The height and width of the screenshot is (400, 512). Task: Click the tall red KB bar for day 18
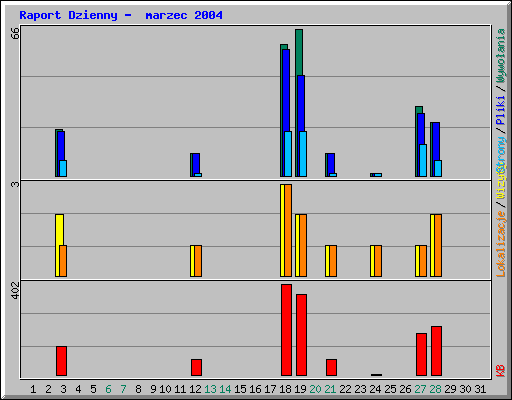286,330
